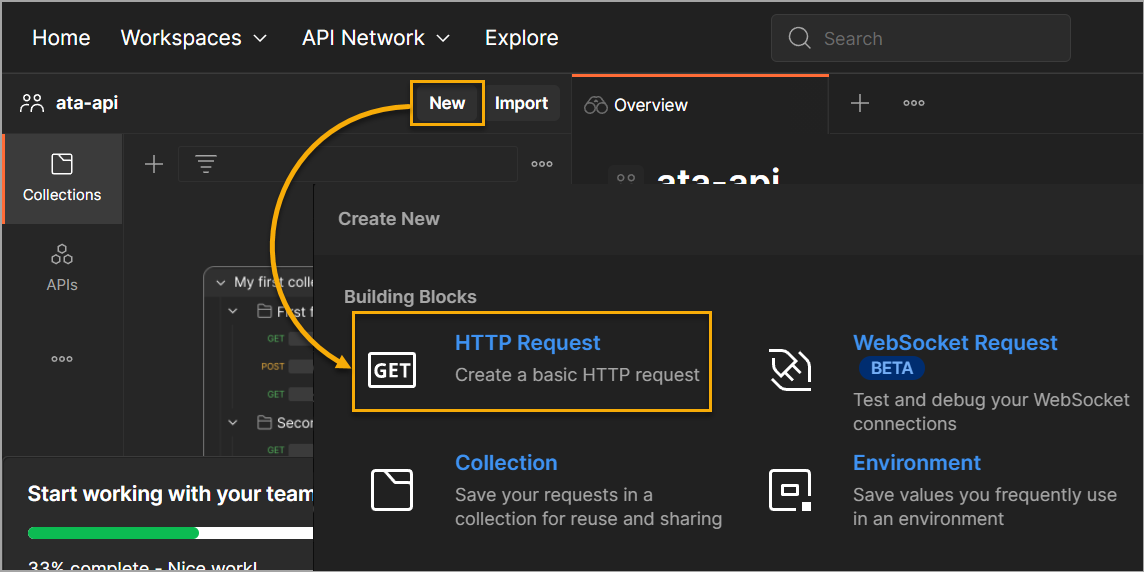The width and height of the screenshot is (1144, 572).
Task: Click the search magnifier icon
Action: tap(800, 38)
